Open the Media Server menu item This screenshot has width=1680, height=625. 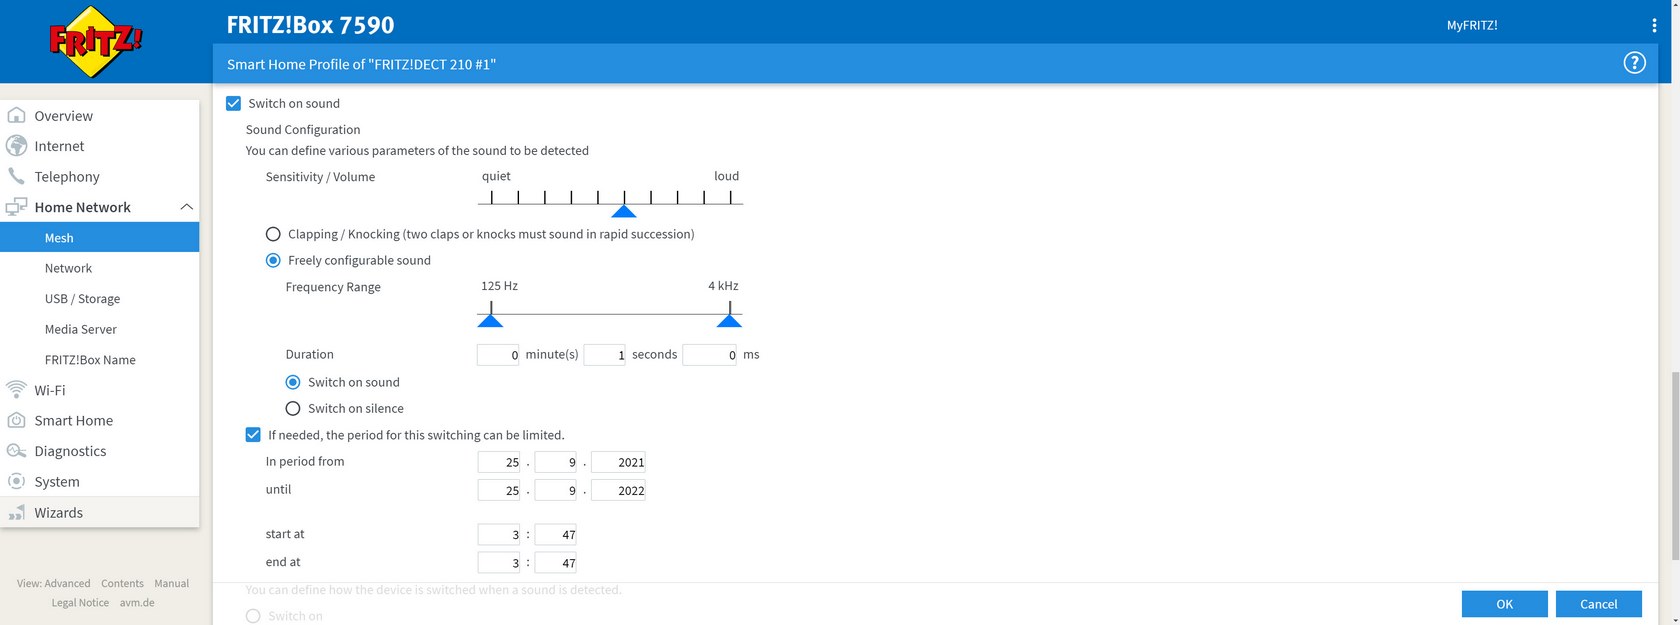[x=100, y=329]
